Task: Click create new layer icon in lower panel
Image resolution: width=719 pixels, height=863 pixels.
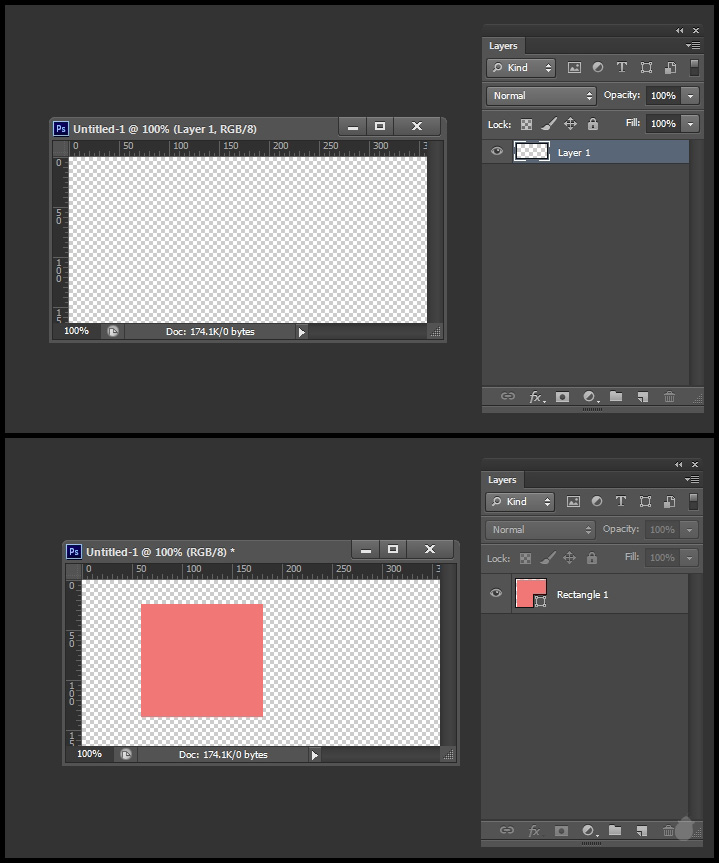Action: click(x=642, y=831)
